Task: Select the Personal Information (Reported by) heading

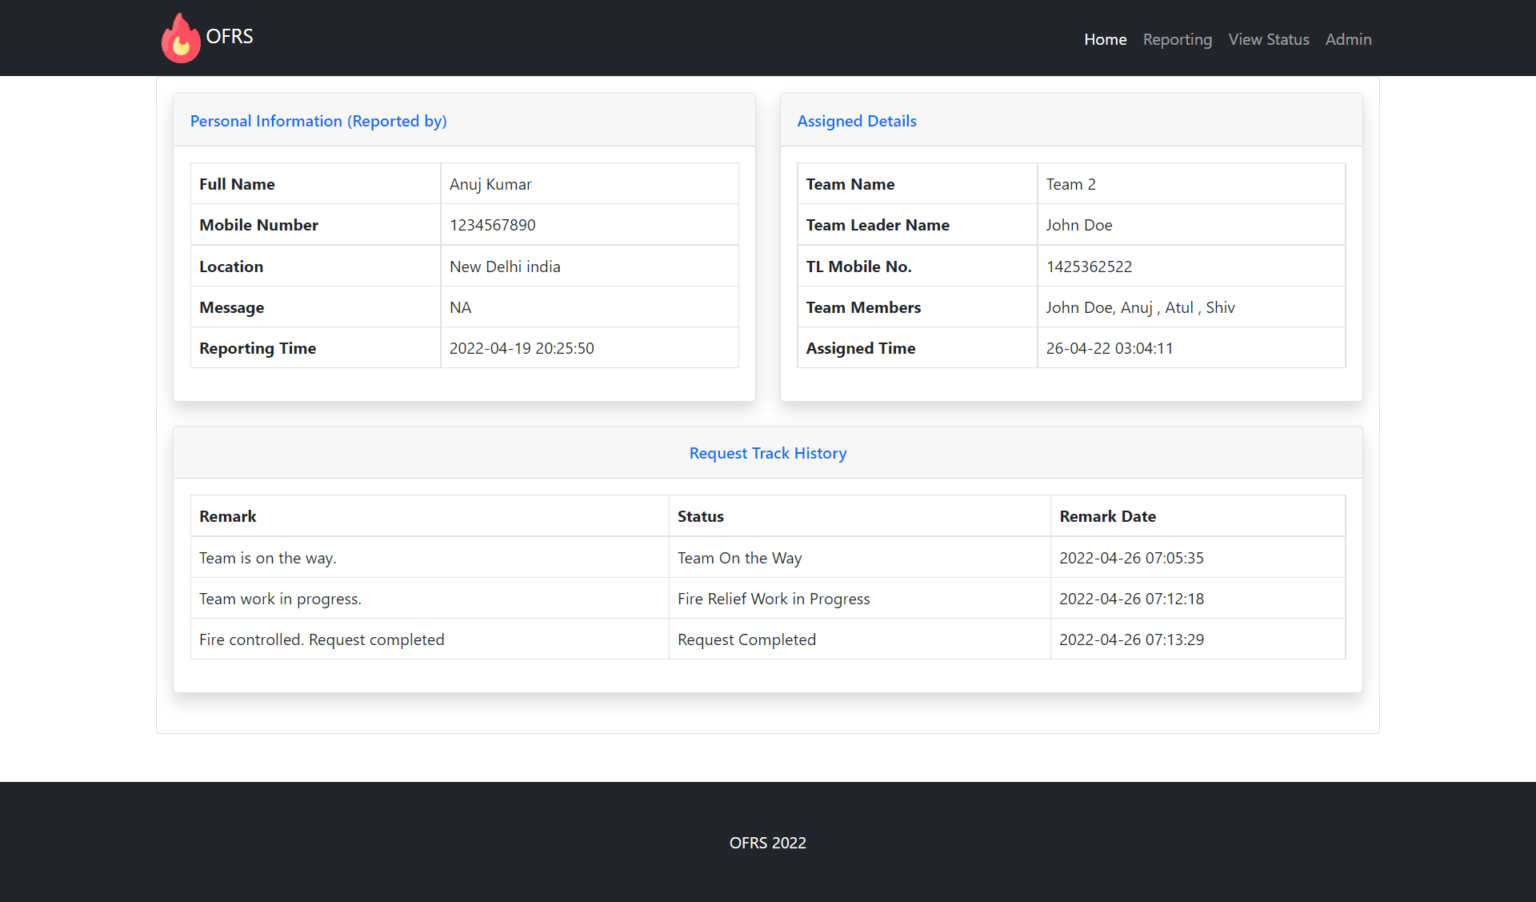Action: (318, 120)
